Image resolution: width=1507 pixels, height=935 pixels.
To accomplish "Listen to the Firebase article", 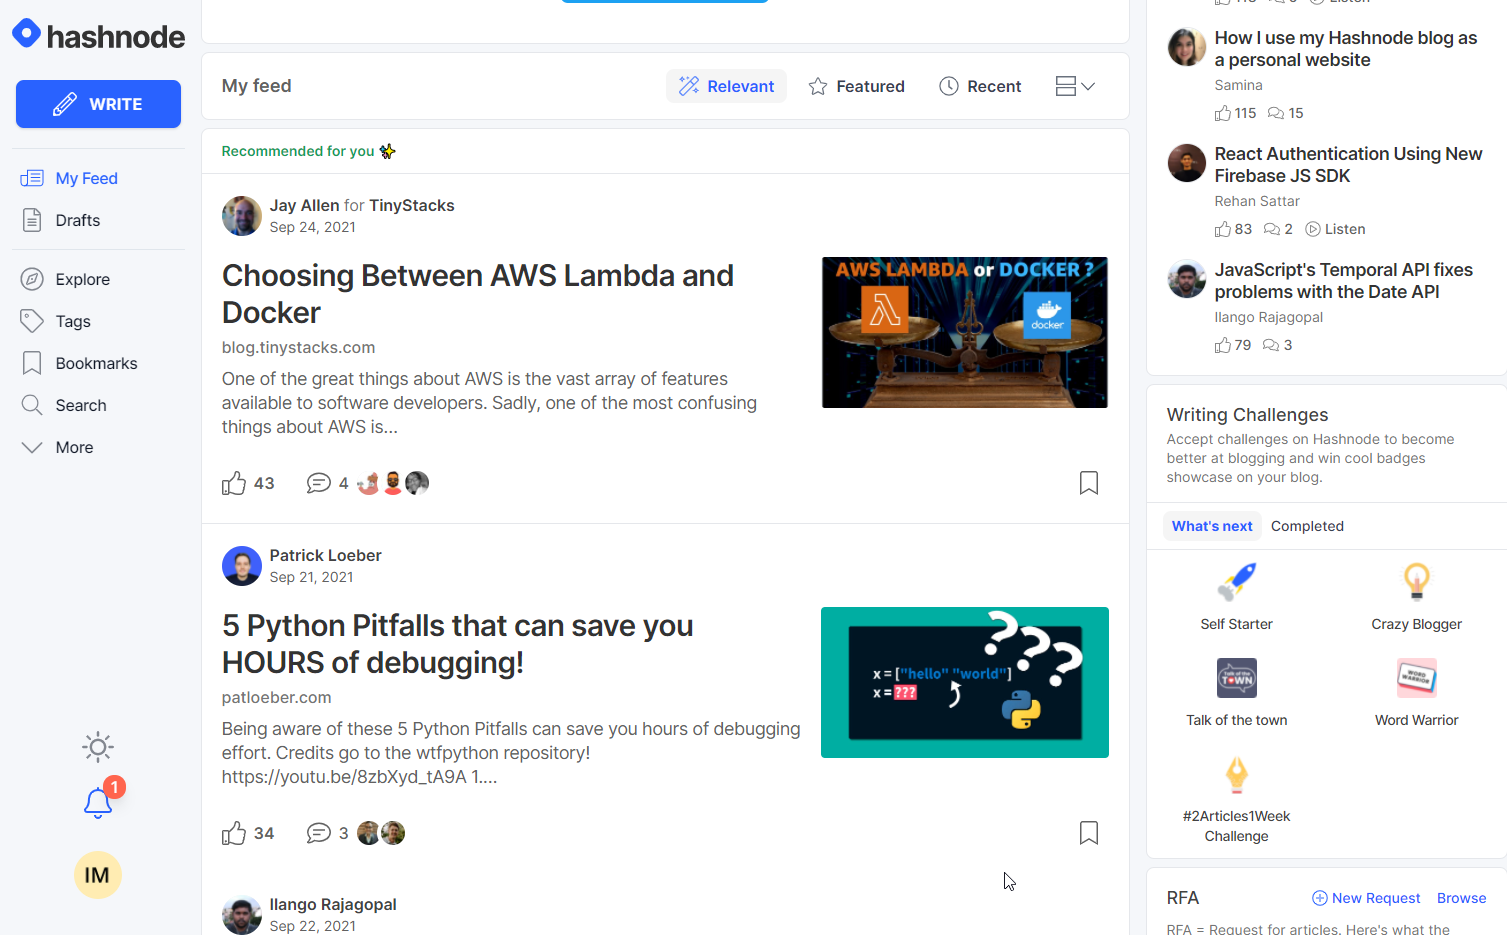I will click(1335, 229).
